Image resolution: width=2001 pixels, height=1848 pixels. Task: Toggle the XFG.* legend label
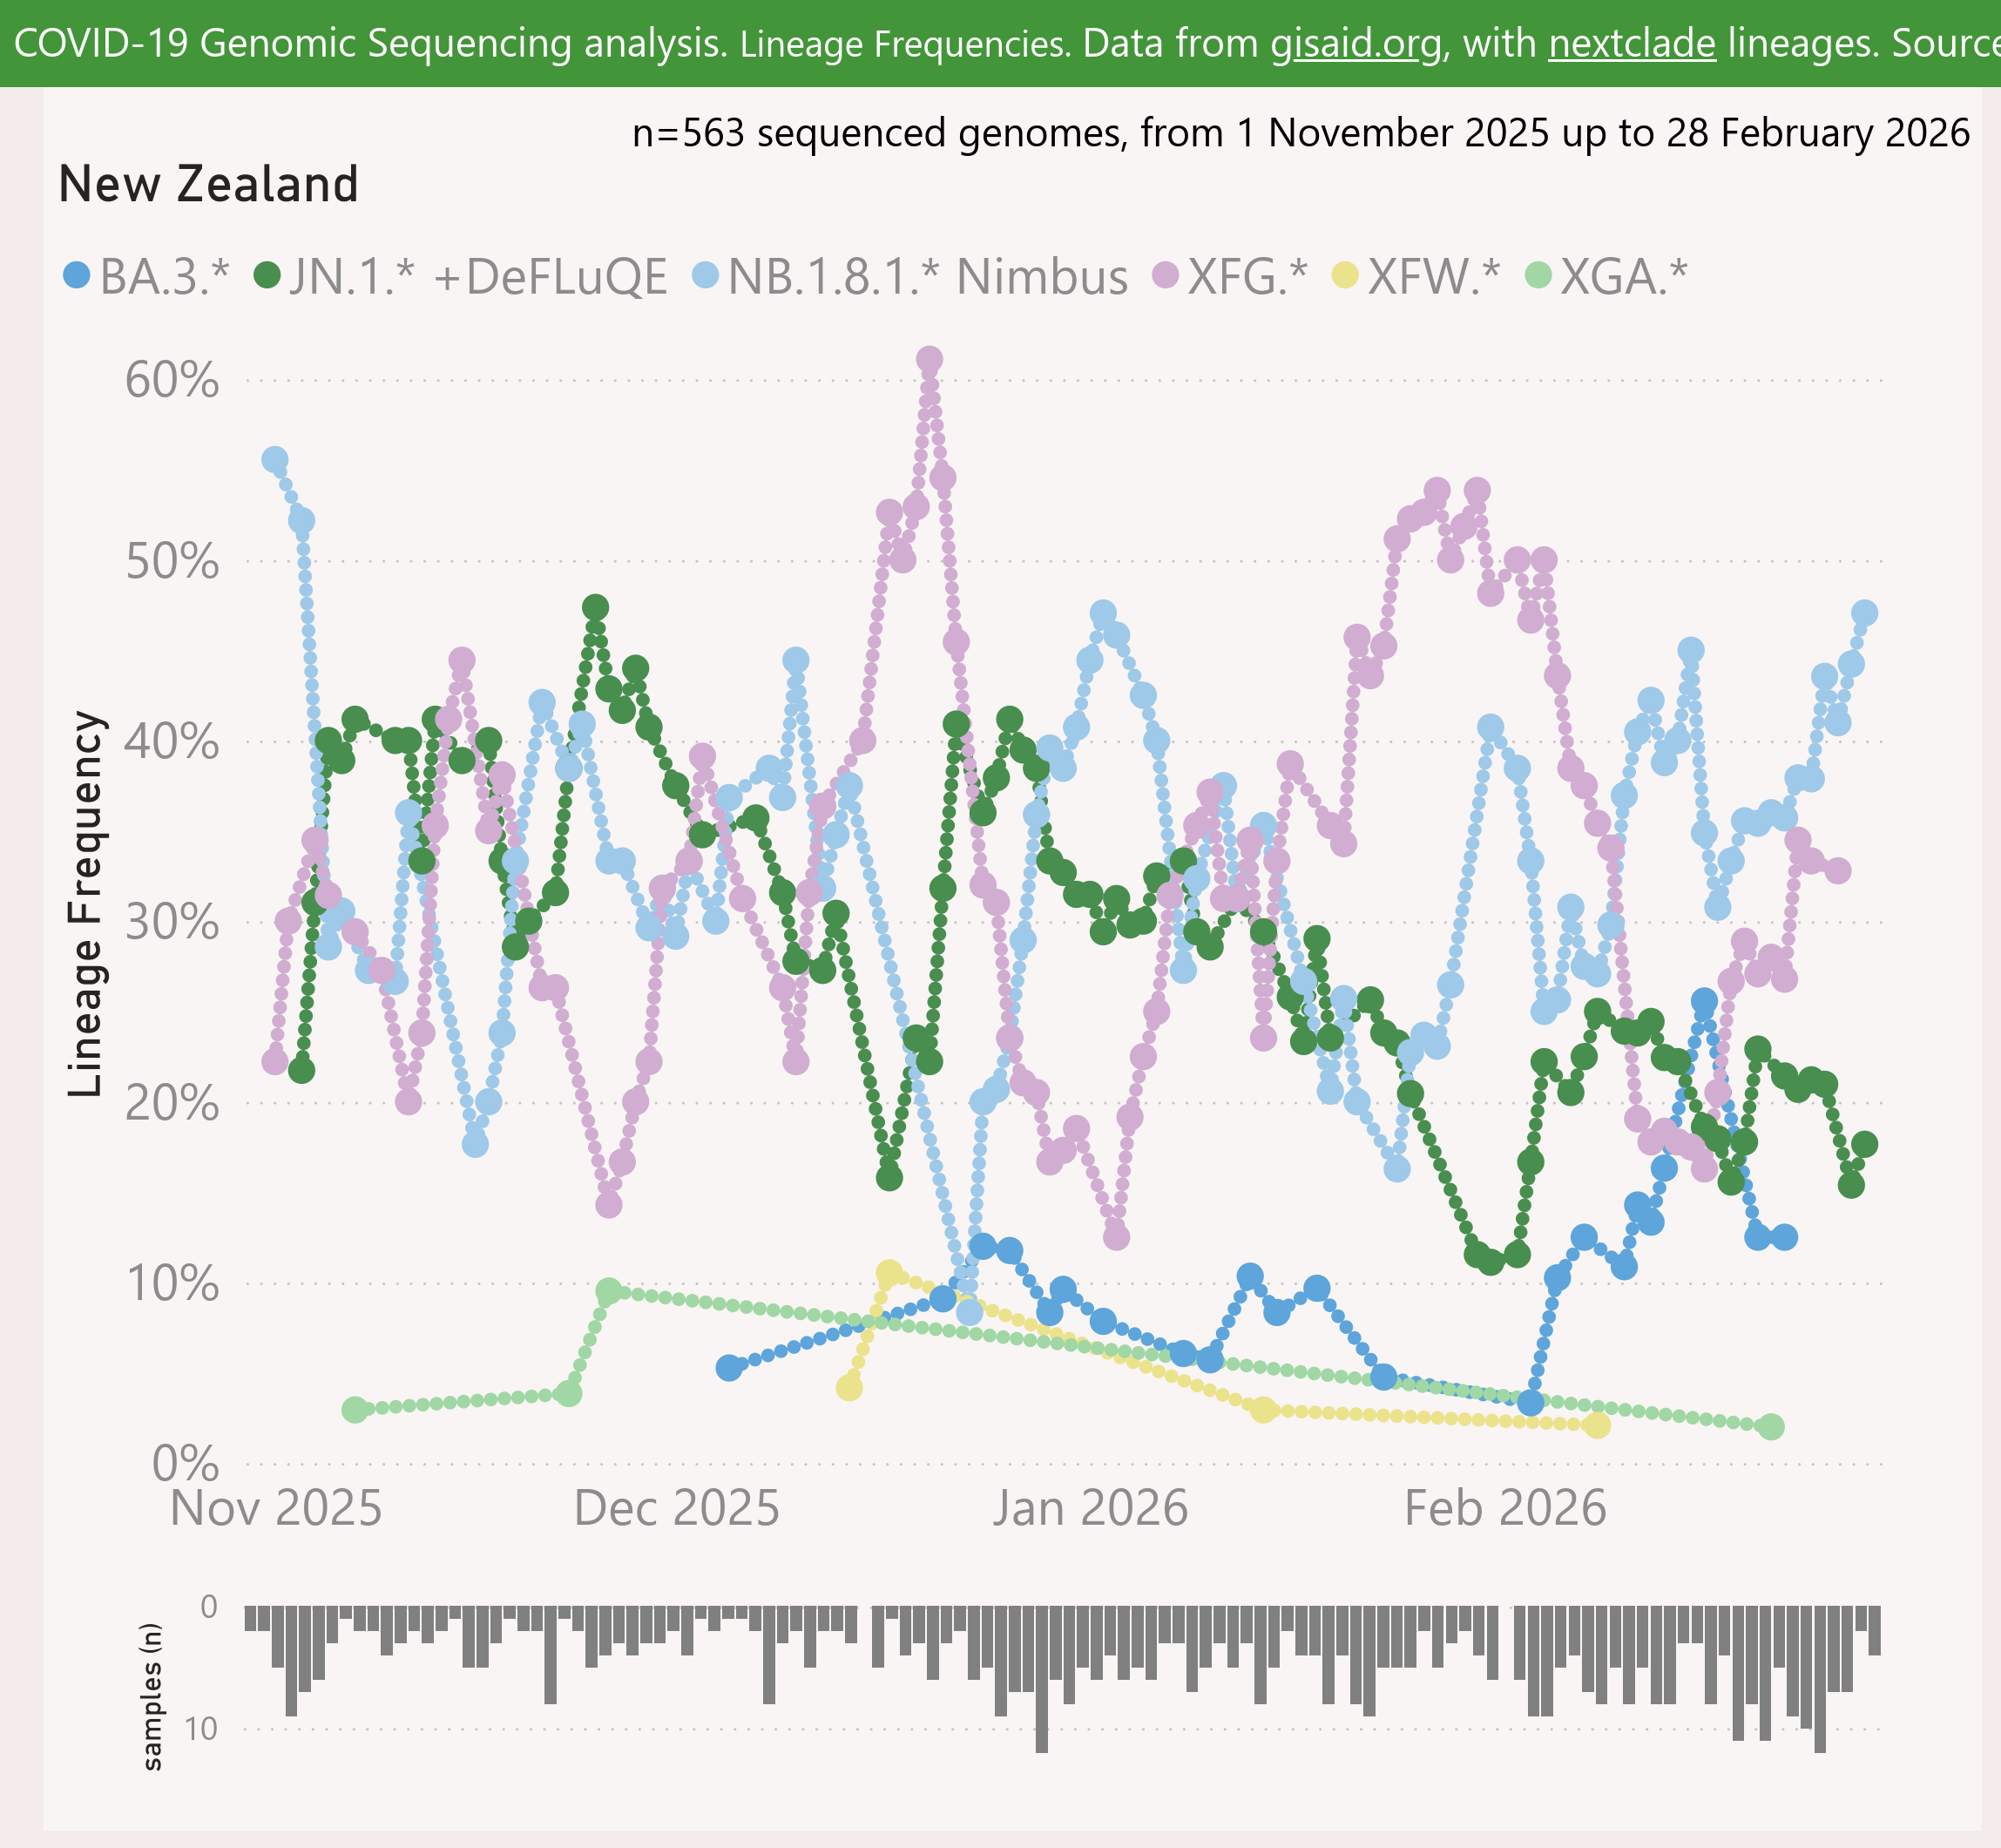pos(1246,276)
